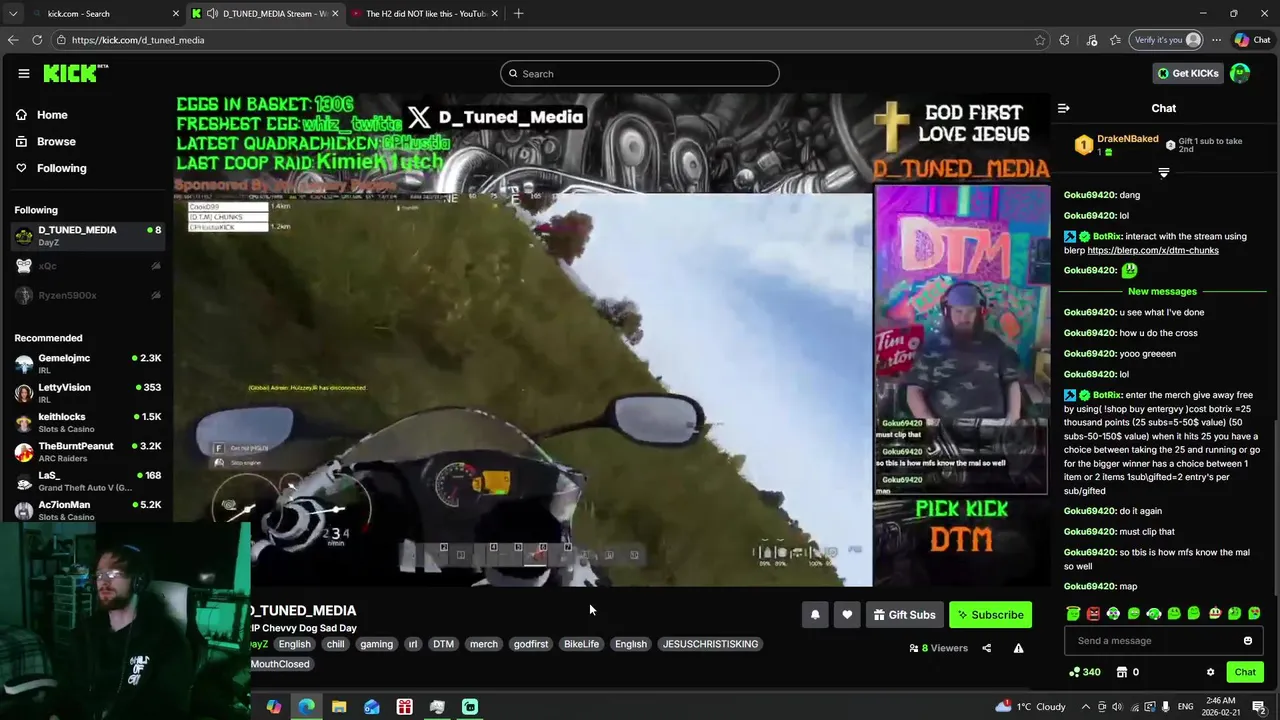Click the Get KICKs button
This screenshot has height=720, width=1280.
pyautogui.click(x=1188, y=73)
